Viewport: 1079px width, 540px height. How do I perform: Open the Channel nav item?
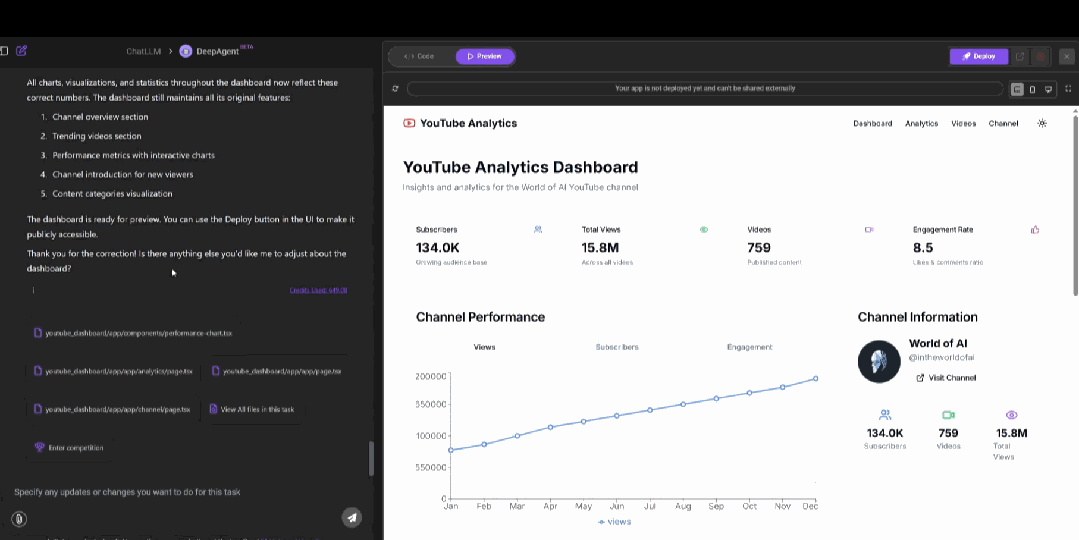coord(1003,124)
